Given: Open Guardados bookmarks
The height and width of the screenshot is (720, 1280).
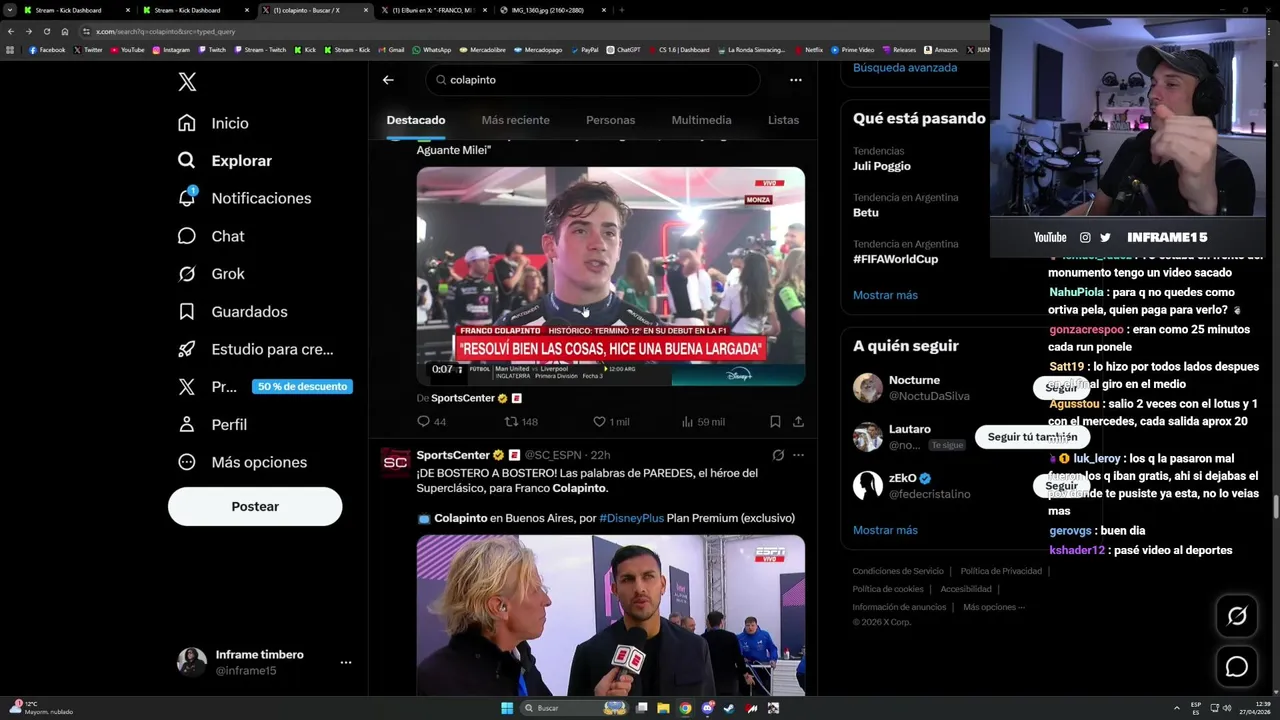Looking at the screenshot, I should coord(232,311).
